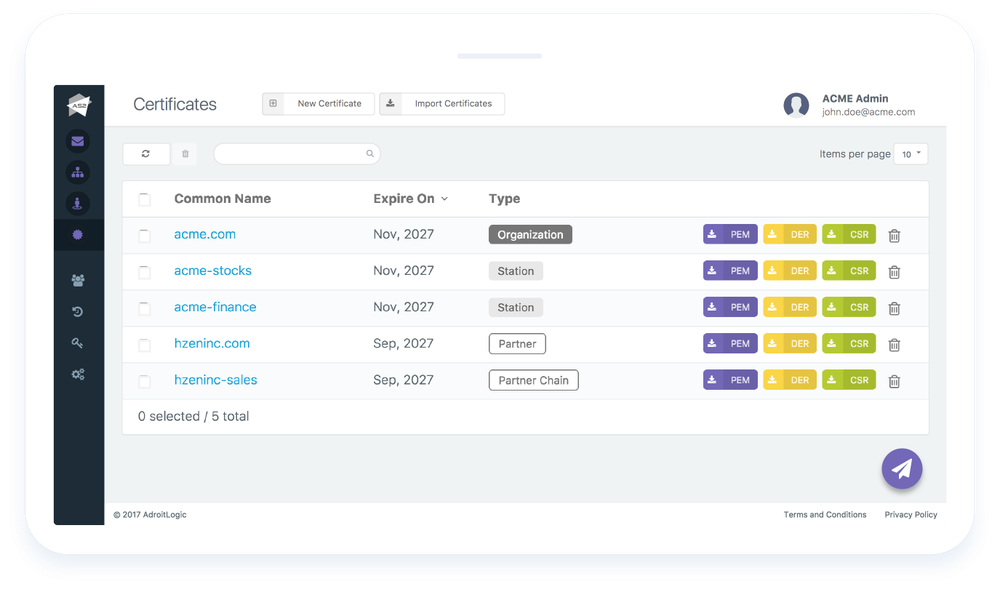Delete the hzeninc-sales certificate

pos(894,381)
